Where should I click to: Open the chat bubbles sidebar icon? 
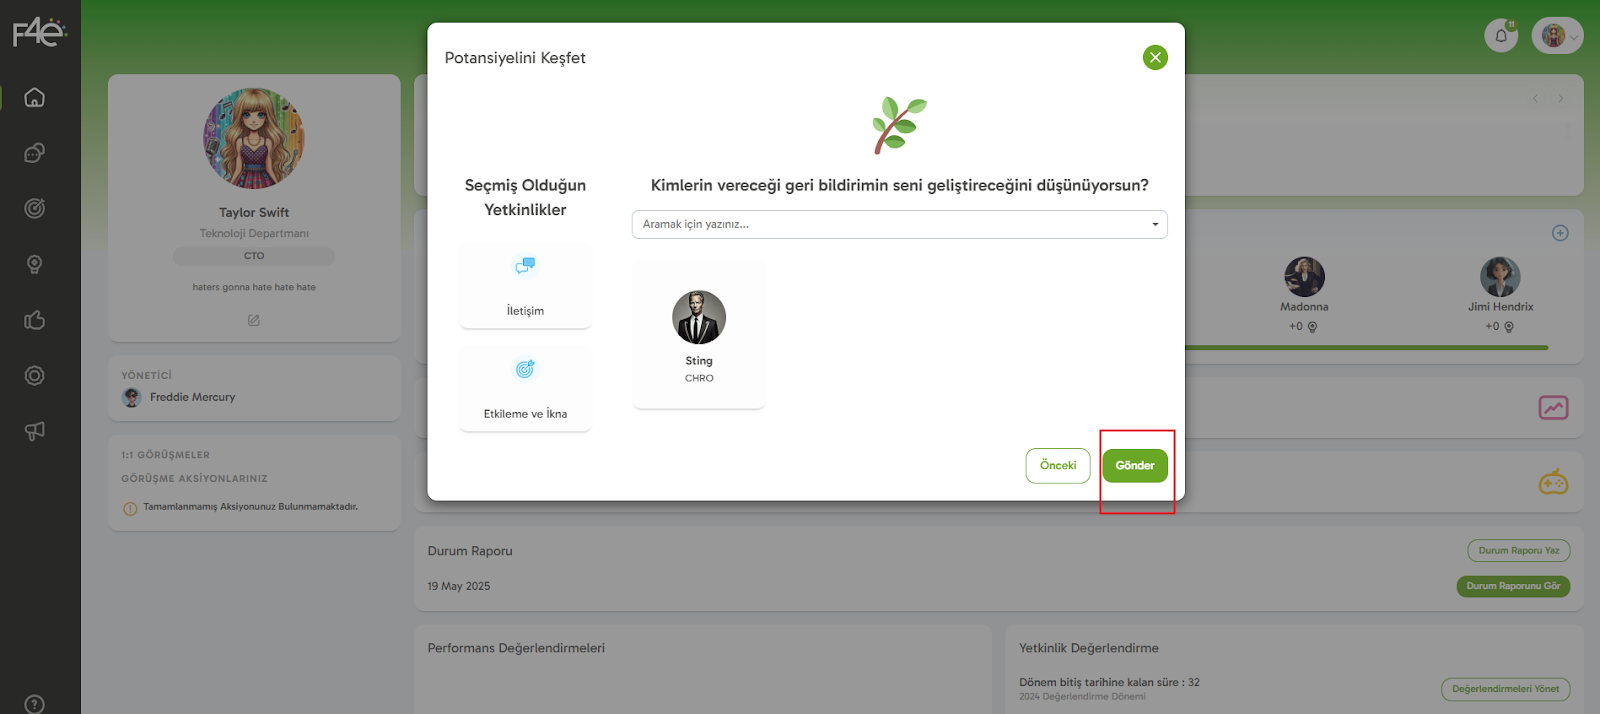click(35, 153)
